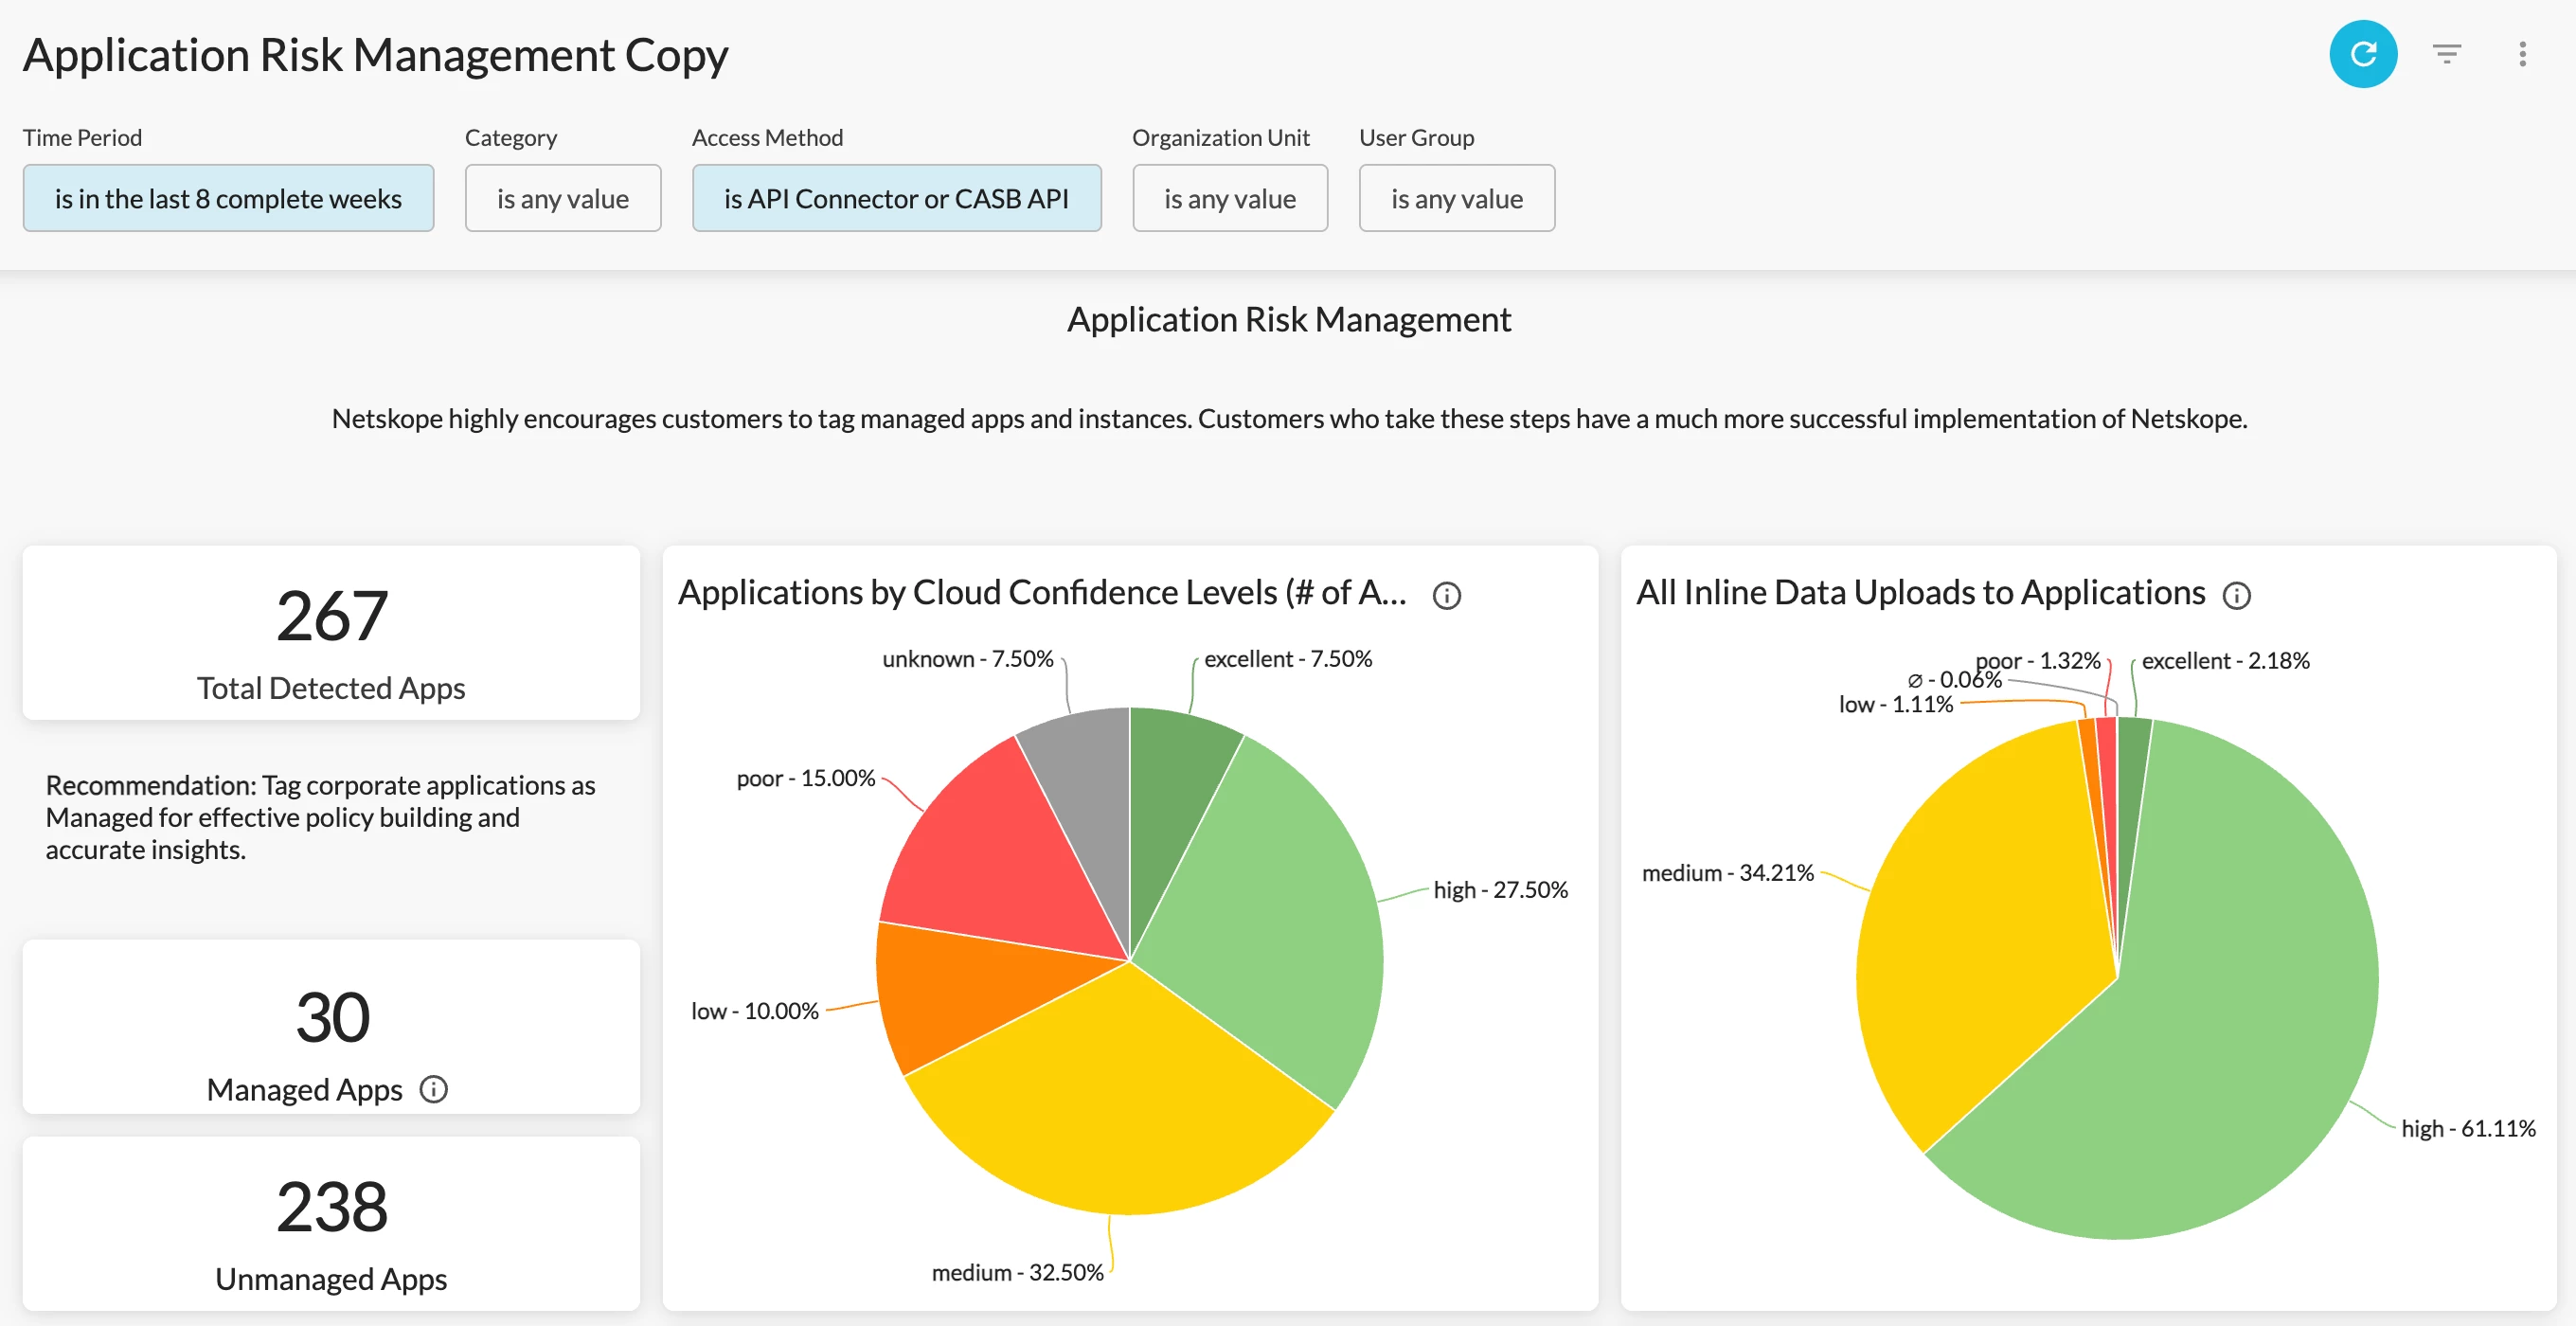Click the Applications by Cloud Confidence Levels title
Screen dimensions: 2576x1326
(1041, 592)
